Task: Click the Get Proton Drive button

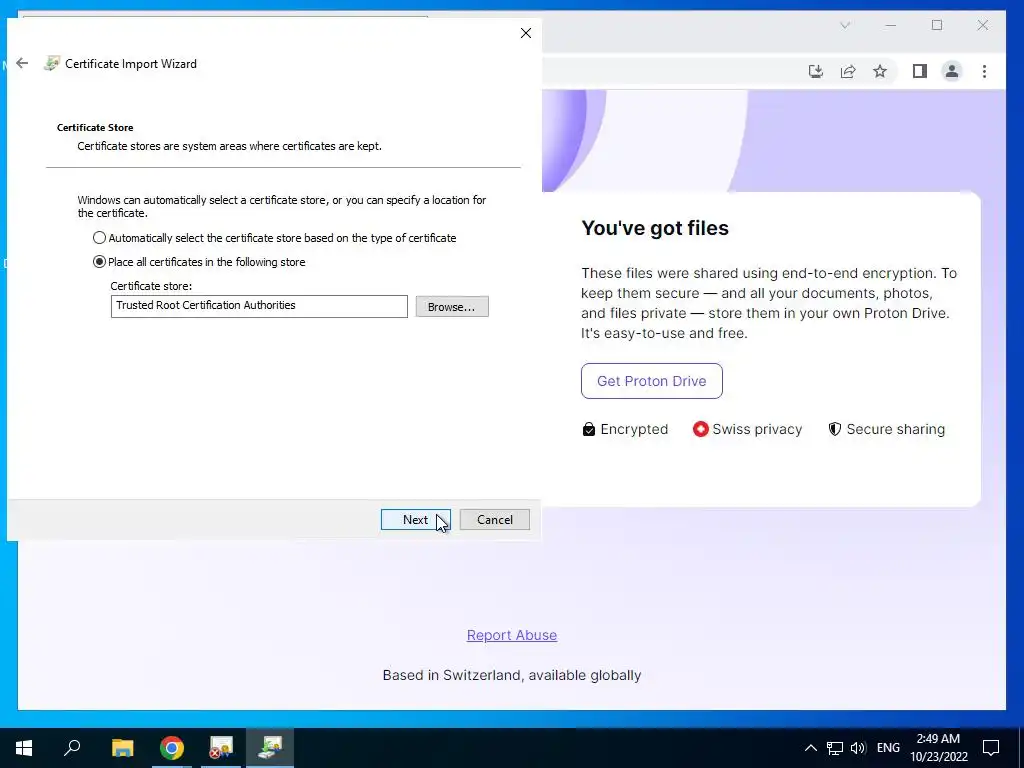Action: tap(652, 381)
